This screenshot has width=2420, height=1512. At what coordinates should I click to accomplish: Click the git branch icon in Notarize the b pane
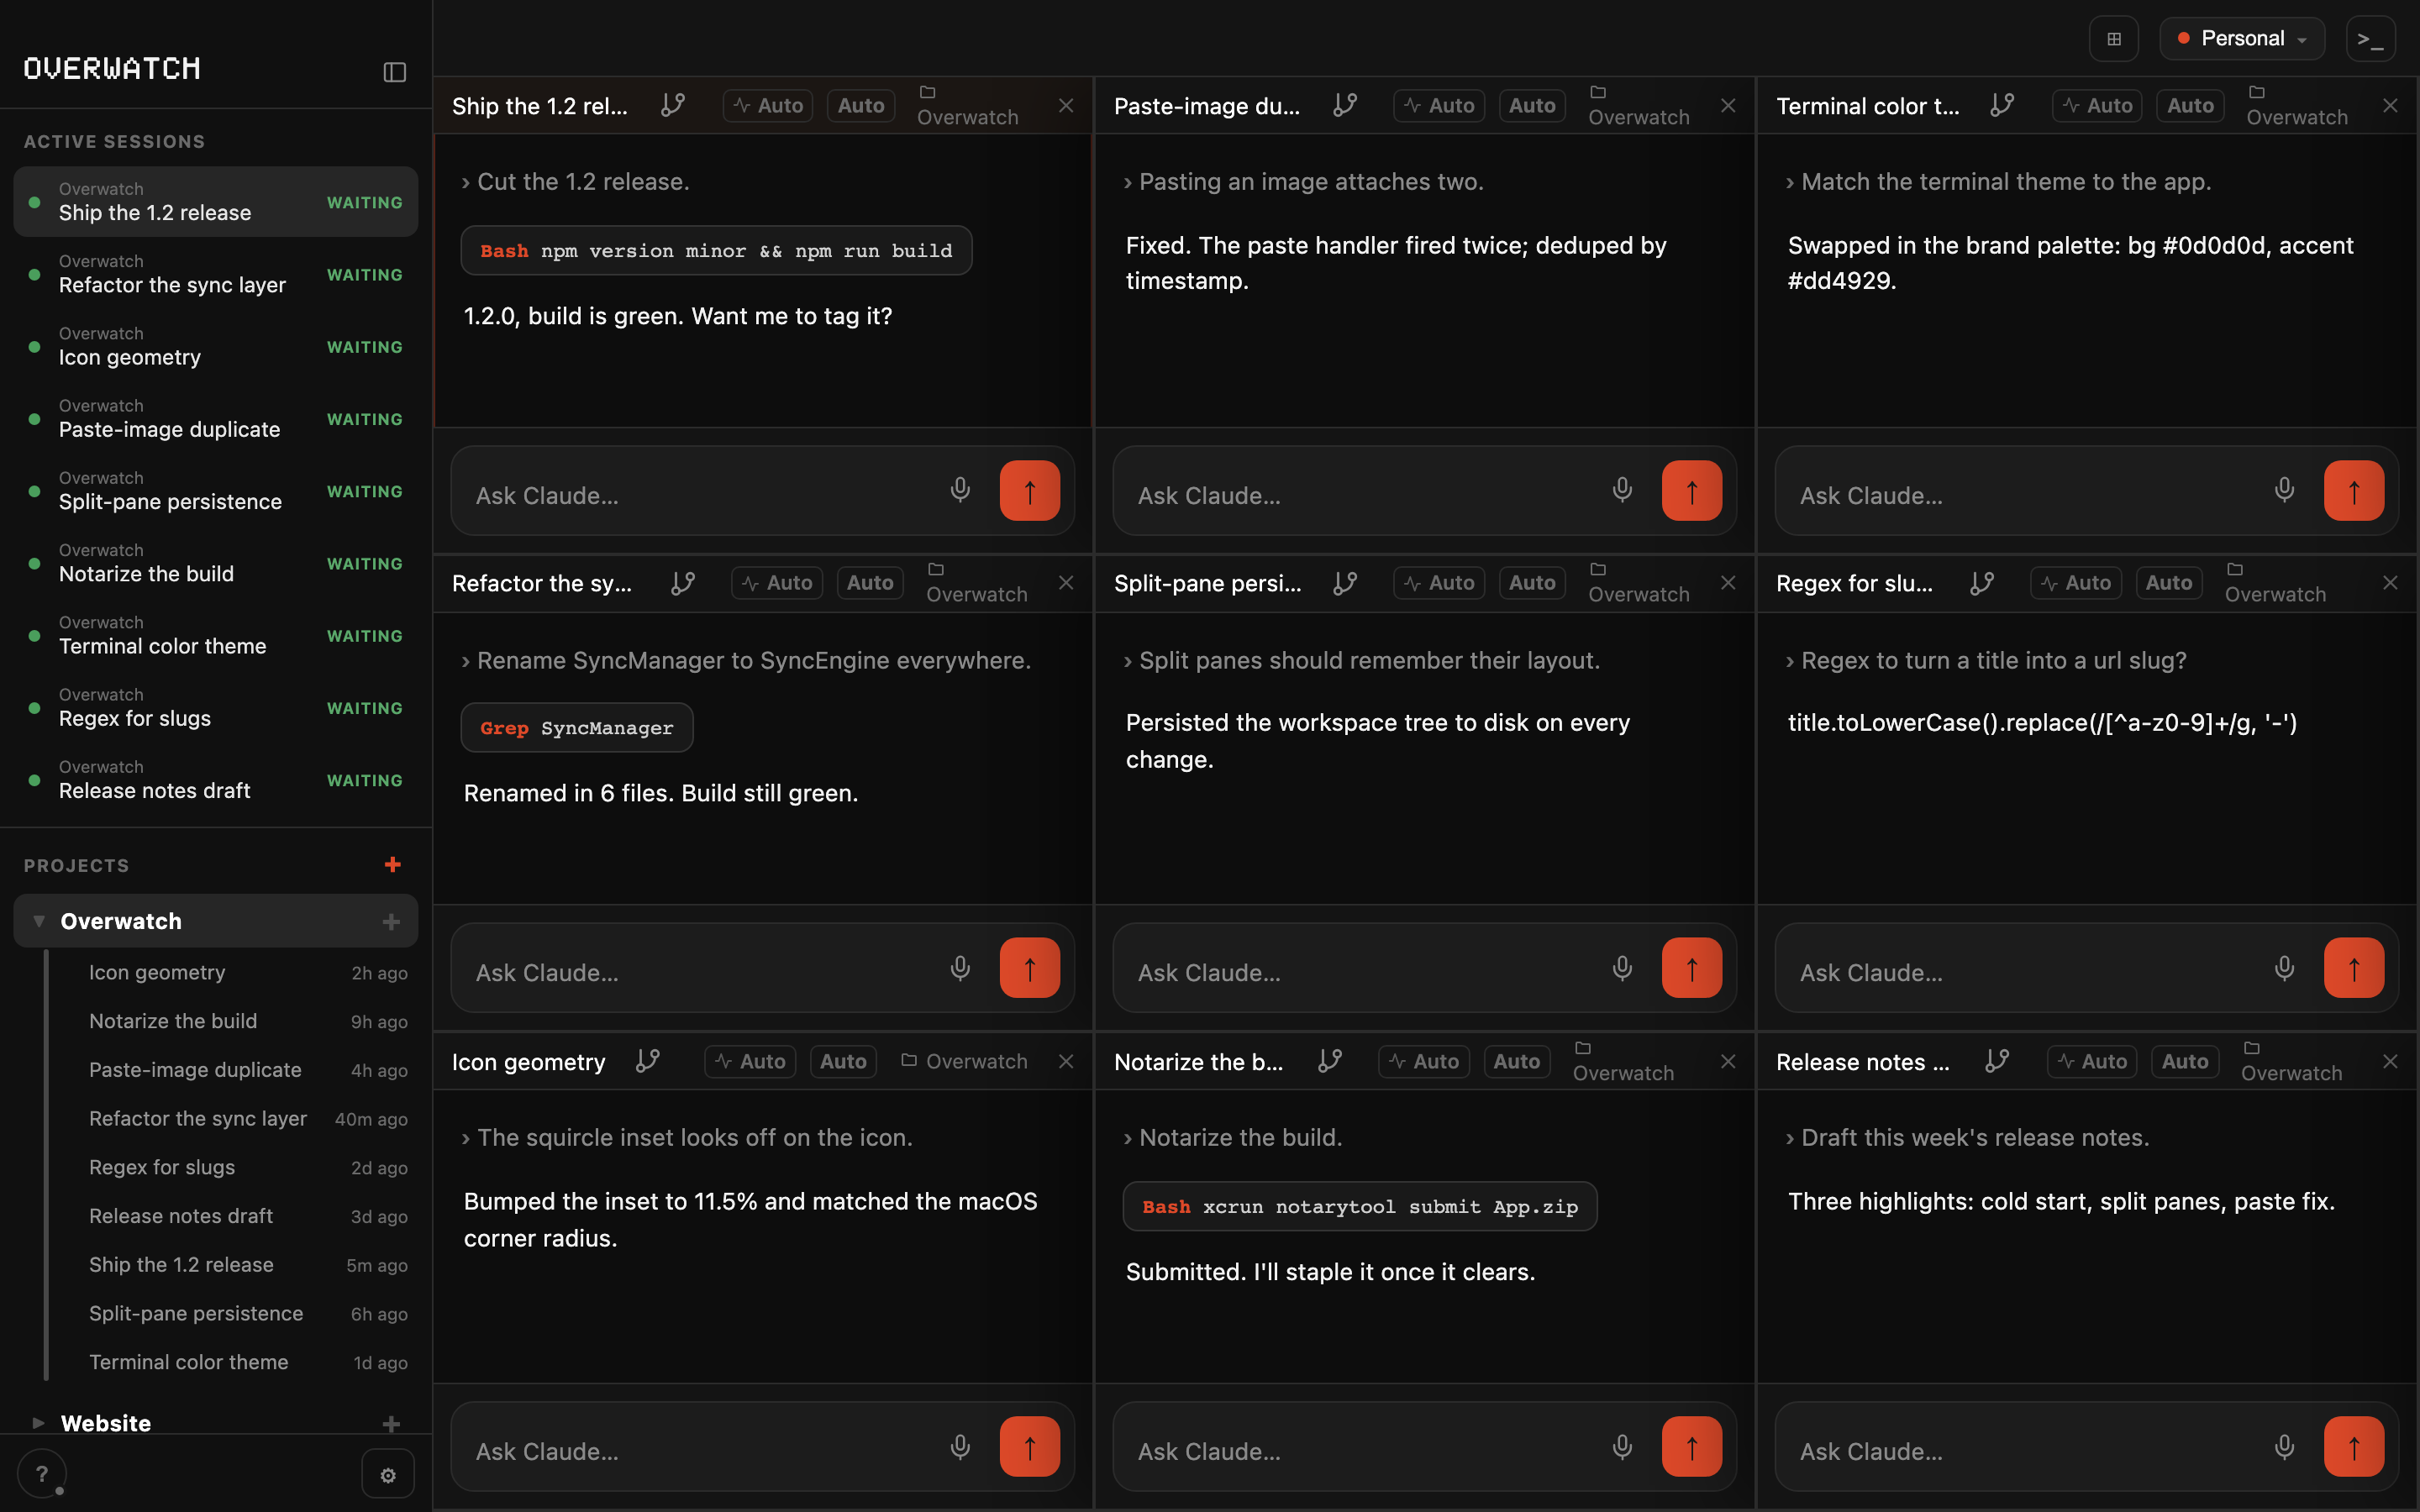(1329, 1061)
